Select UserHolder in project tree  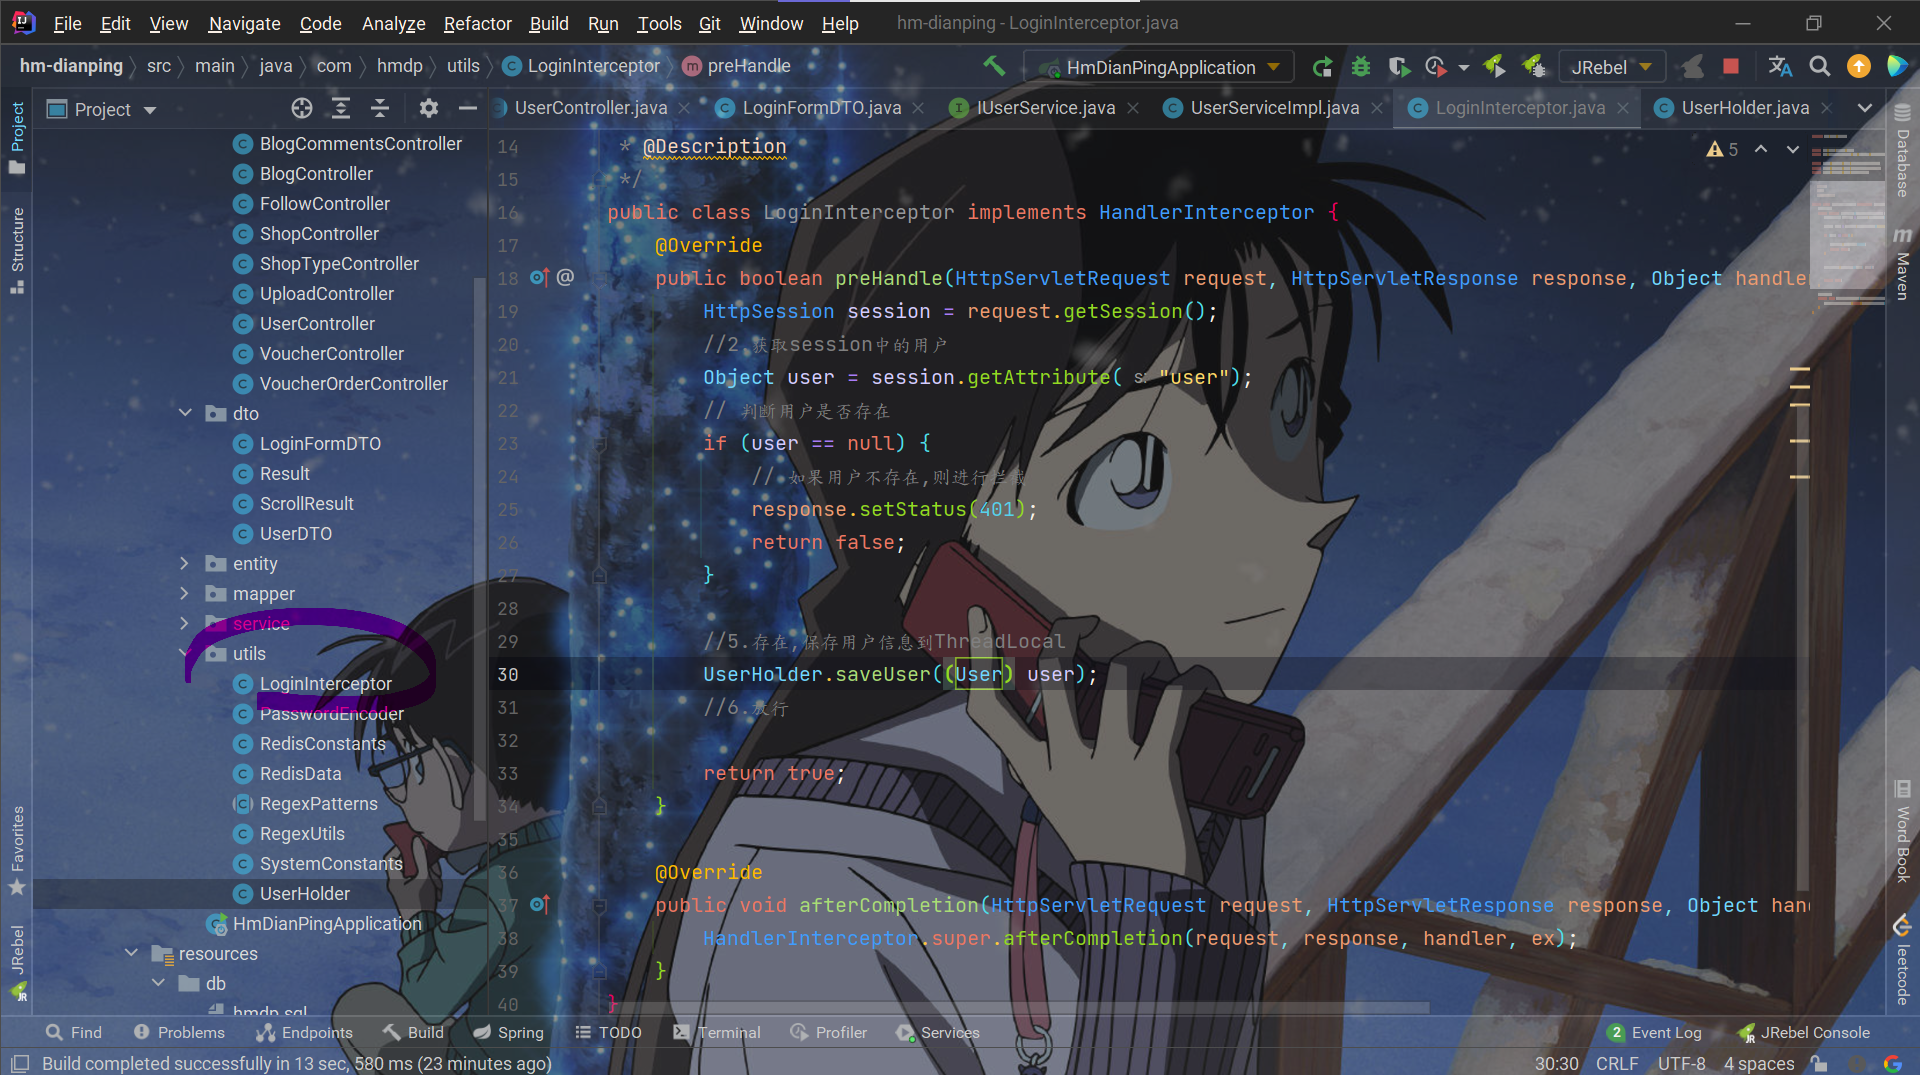(304, 893)
